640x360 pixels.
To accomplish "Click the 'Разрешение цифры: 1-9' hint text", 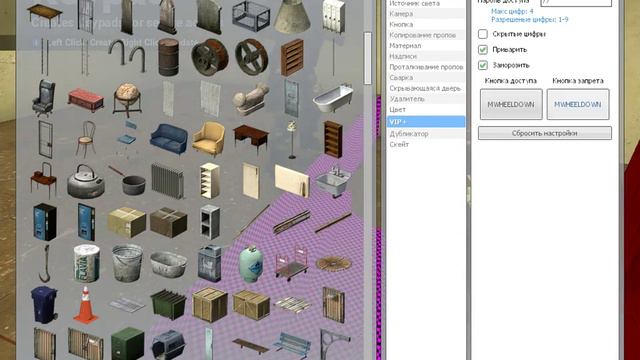I will point(529,20).
